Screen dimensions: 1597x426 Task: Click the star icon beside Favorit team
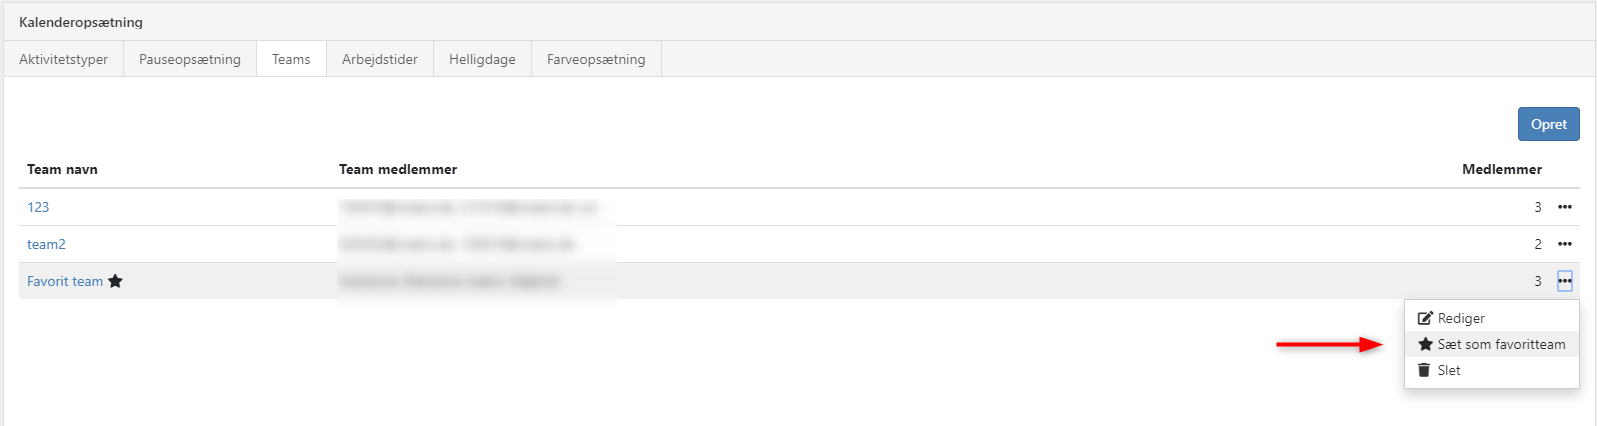click(115, 281)
